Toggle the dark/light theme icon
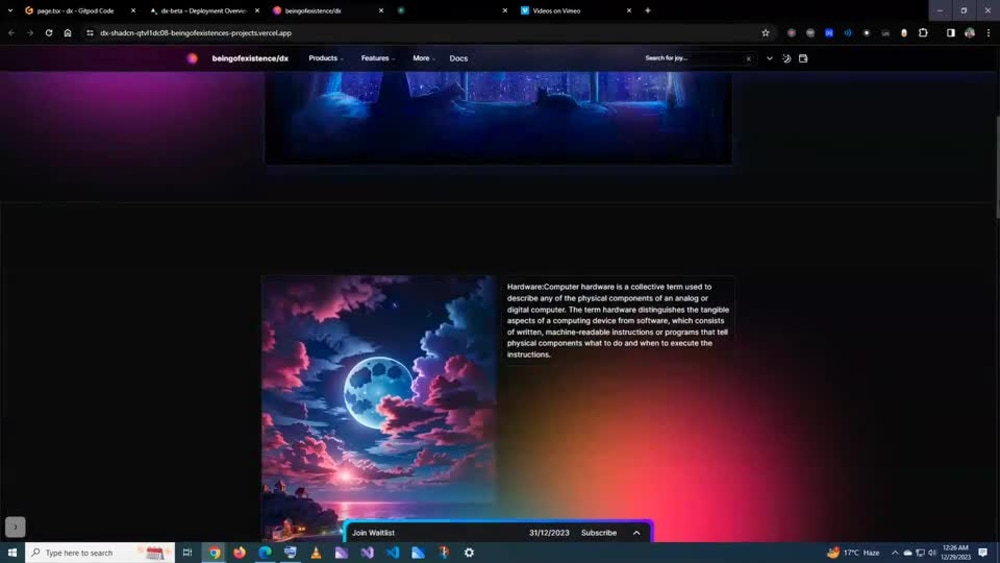Screen dimensions: 1000x563 click(x=786, y=58)
